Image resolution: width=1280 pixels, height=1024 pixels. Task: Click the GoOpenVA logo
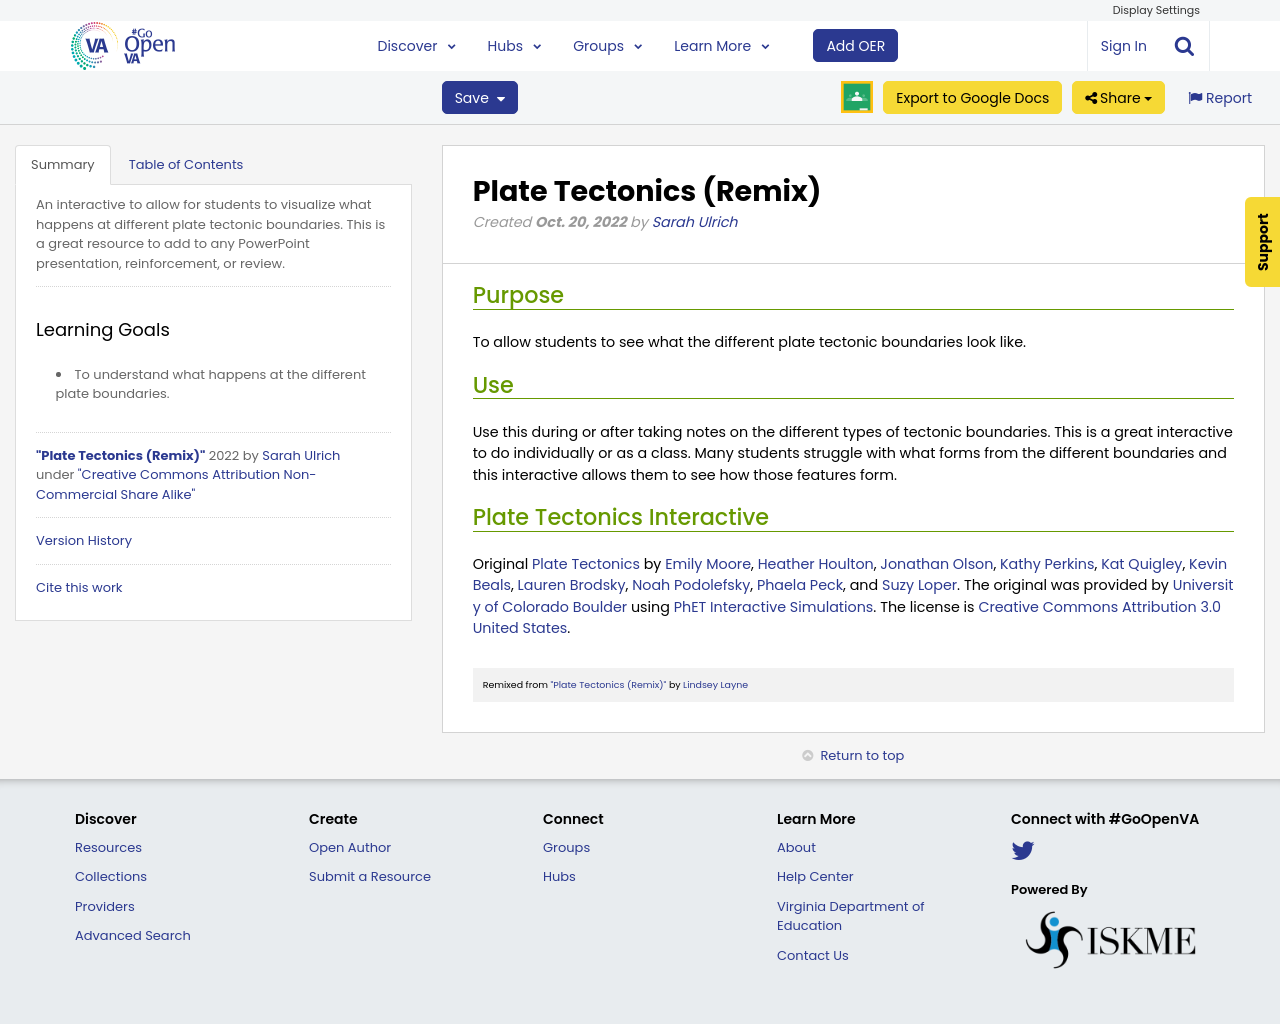[x=120, y=44]
